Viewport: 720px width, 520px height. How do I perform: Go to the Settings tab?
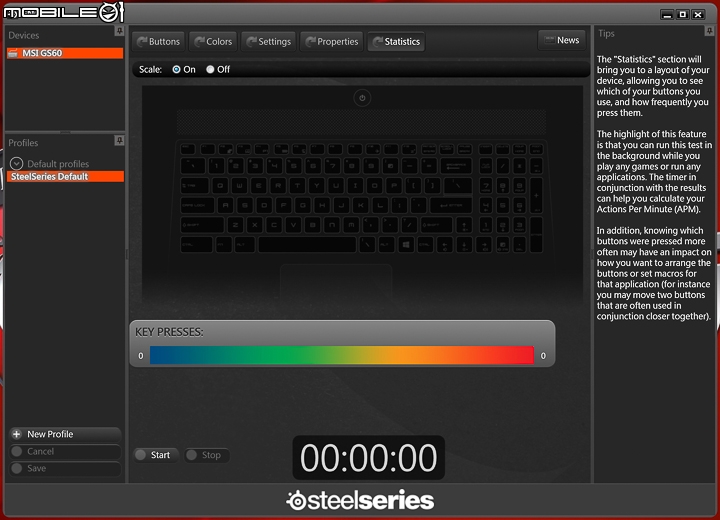click(x=269, y=42)
